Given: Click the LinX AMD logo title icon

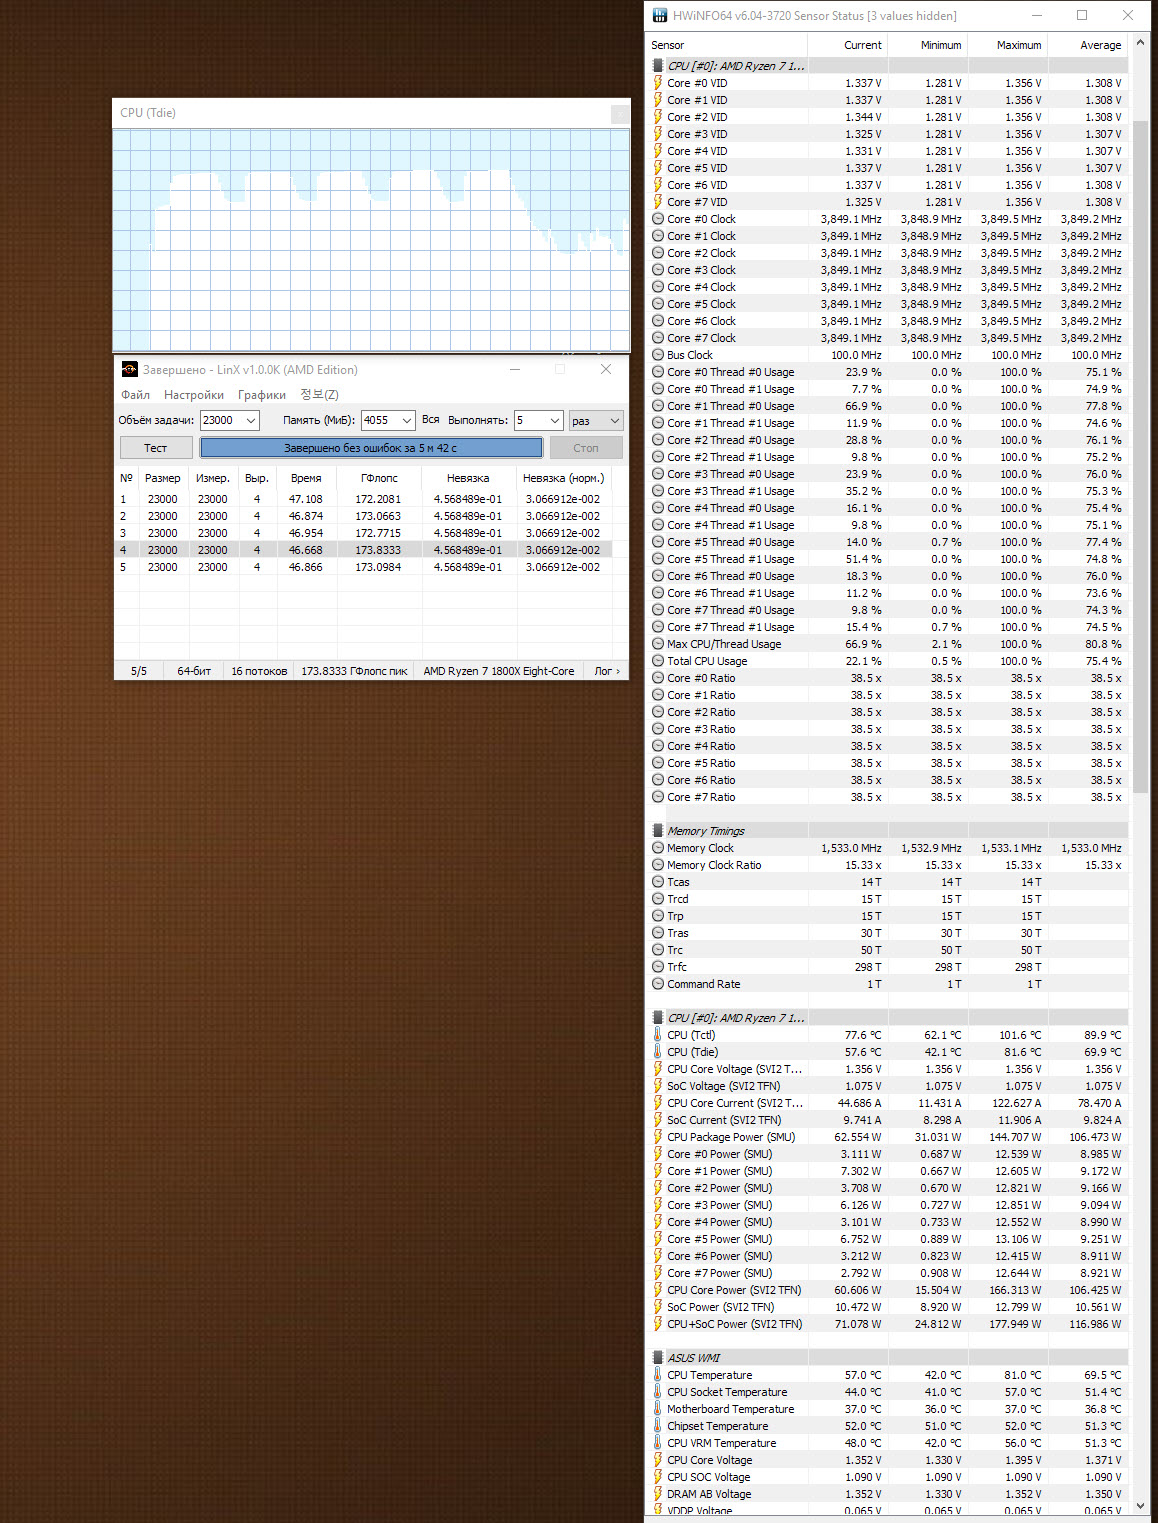Looking at the screenshot, I should [x=129, y=369].
